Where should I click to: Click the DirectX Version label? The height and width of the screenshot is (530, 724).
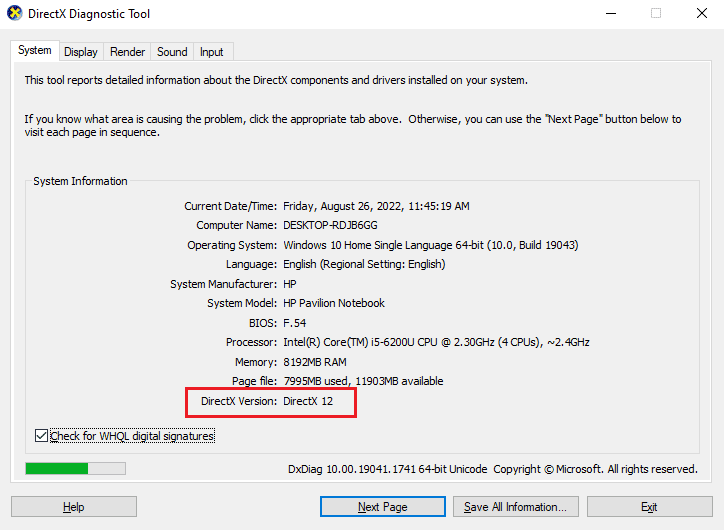[x=239, y=401]
